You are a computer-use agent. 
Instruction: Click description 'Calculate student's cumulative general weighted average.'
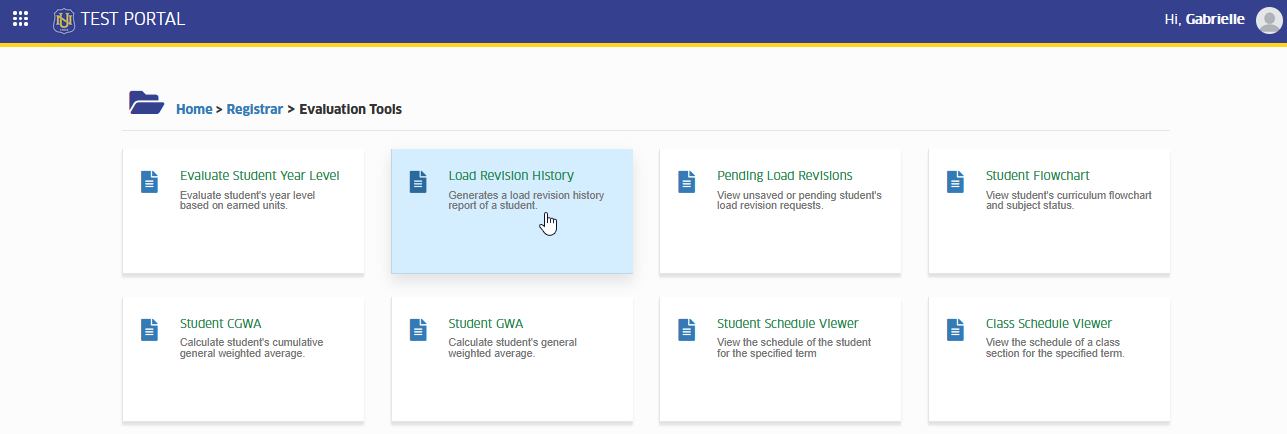(252, 348)
